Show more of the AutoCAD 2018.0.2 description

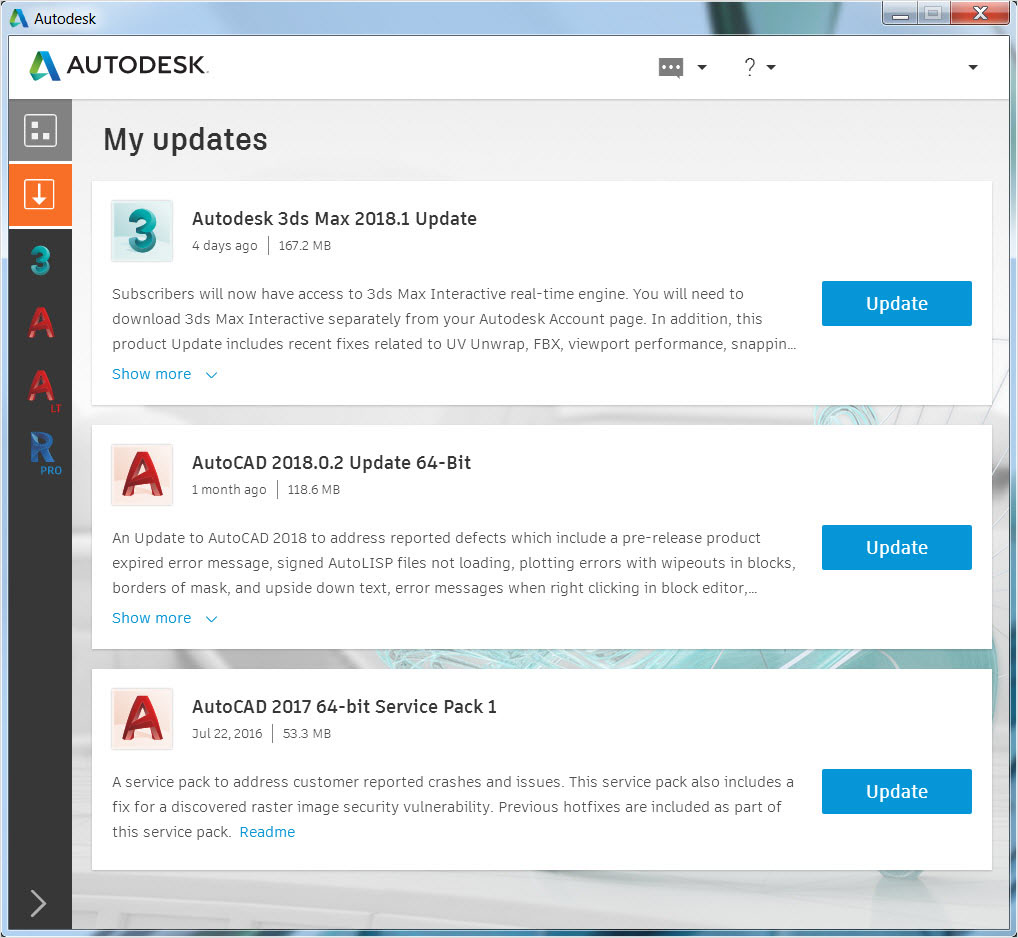tap(164, 618)
